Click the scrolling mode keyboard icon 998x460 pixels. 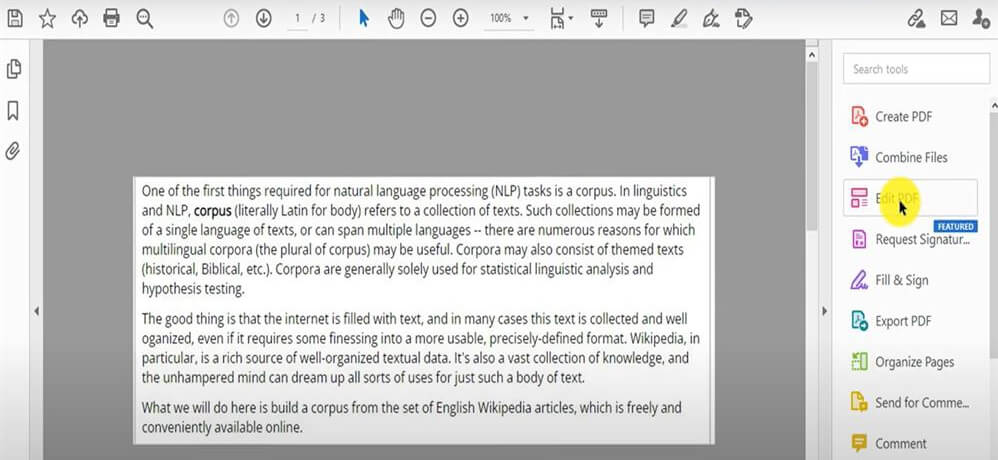point(598,18)
